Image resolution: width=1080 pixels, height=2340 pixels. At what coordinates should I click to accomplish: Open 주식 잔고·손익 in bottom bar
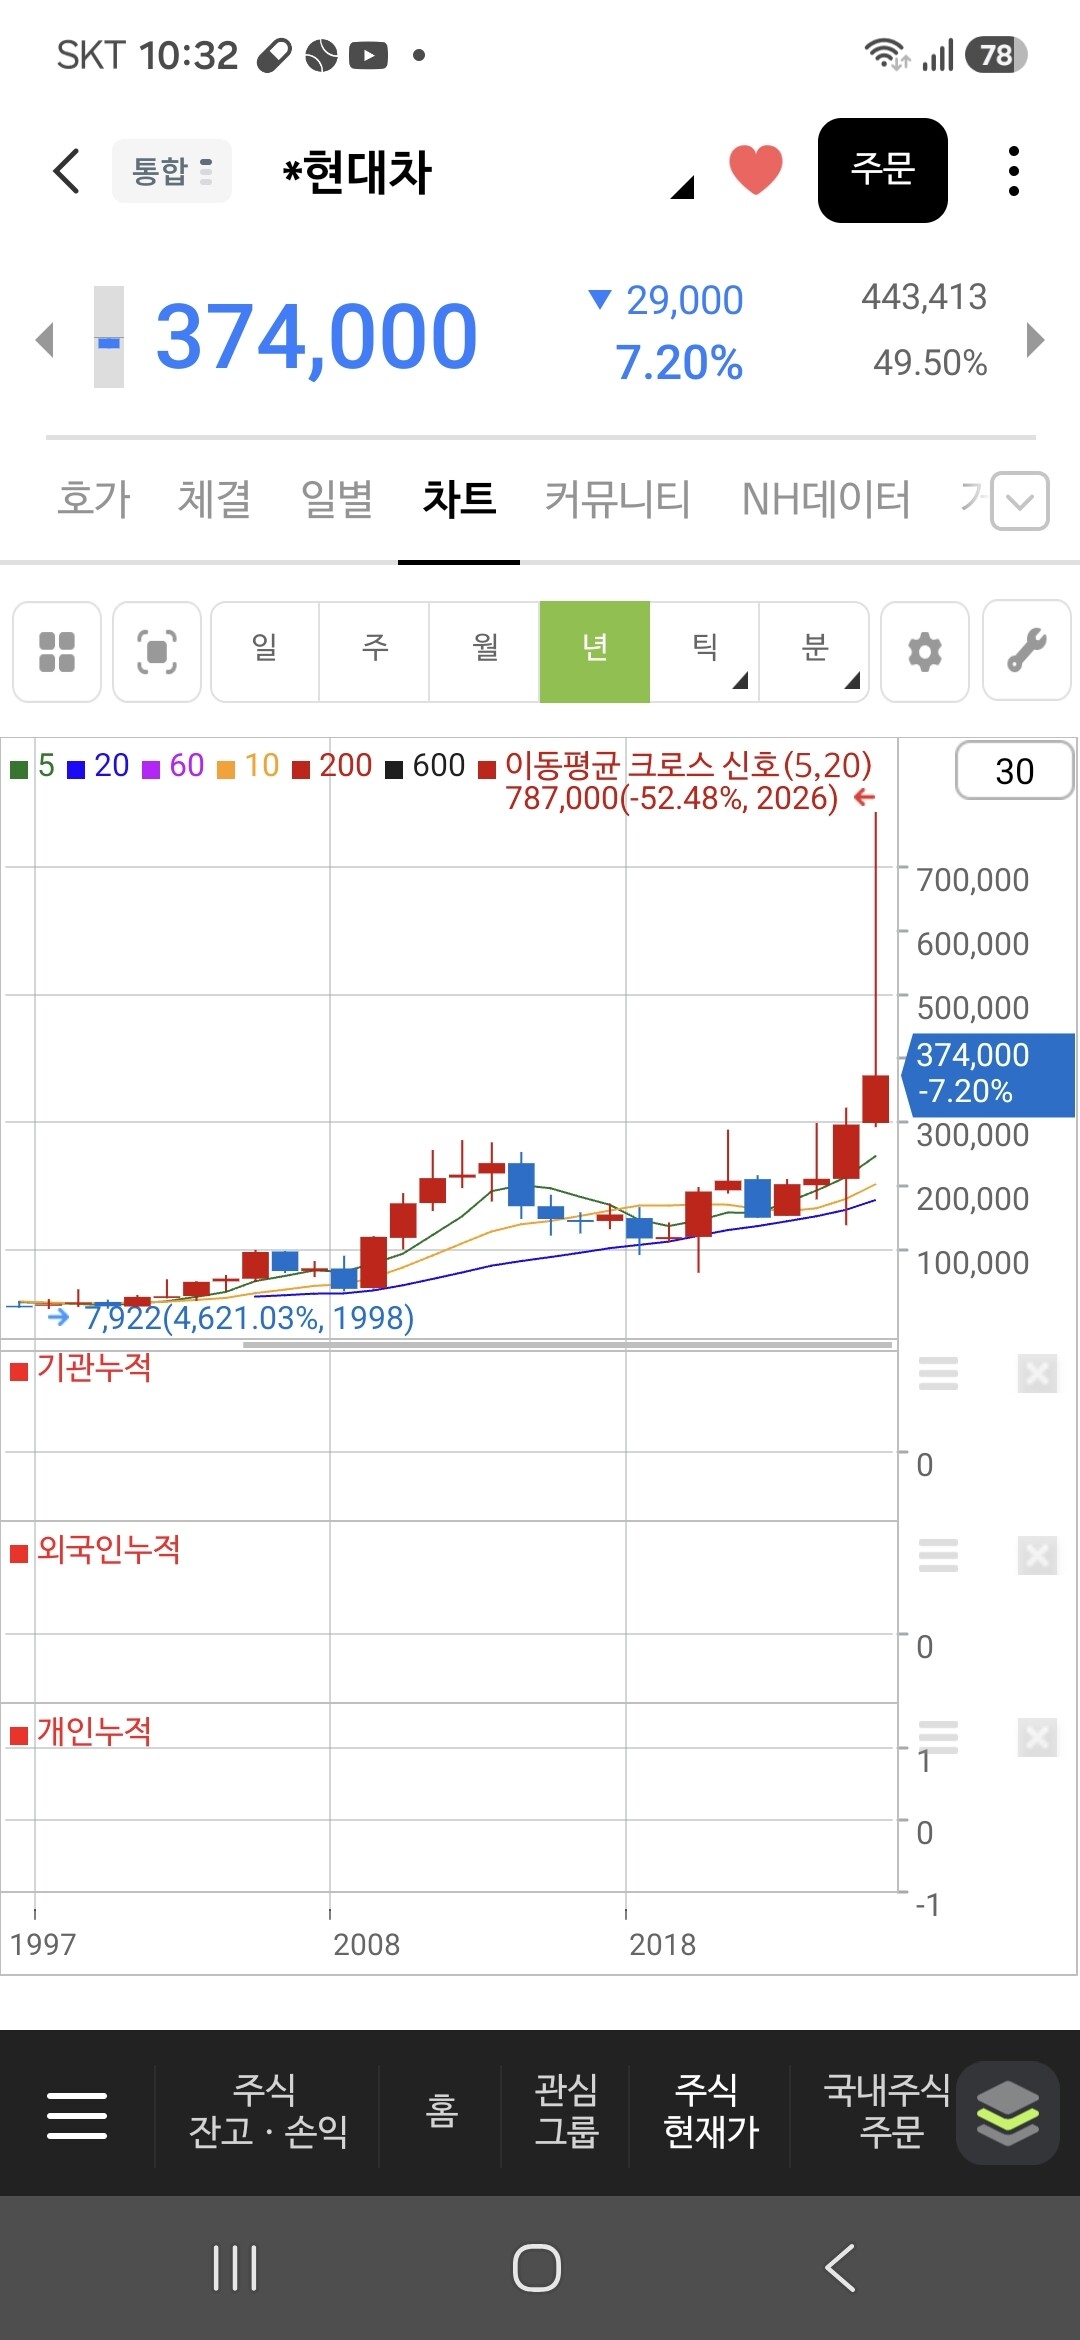tap(267, 2111)
